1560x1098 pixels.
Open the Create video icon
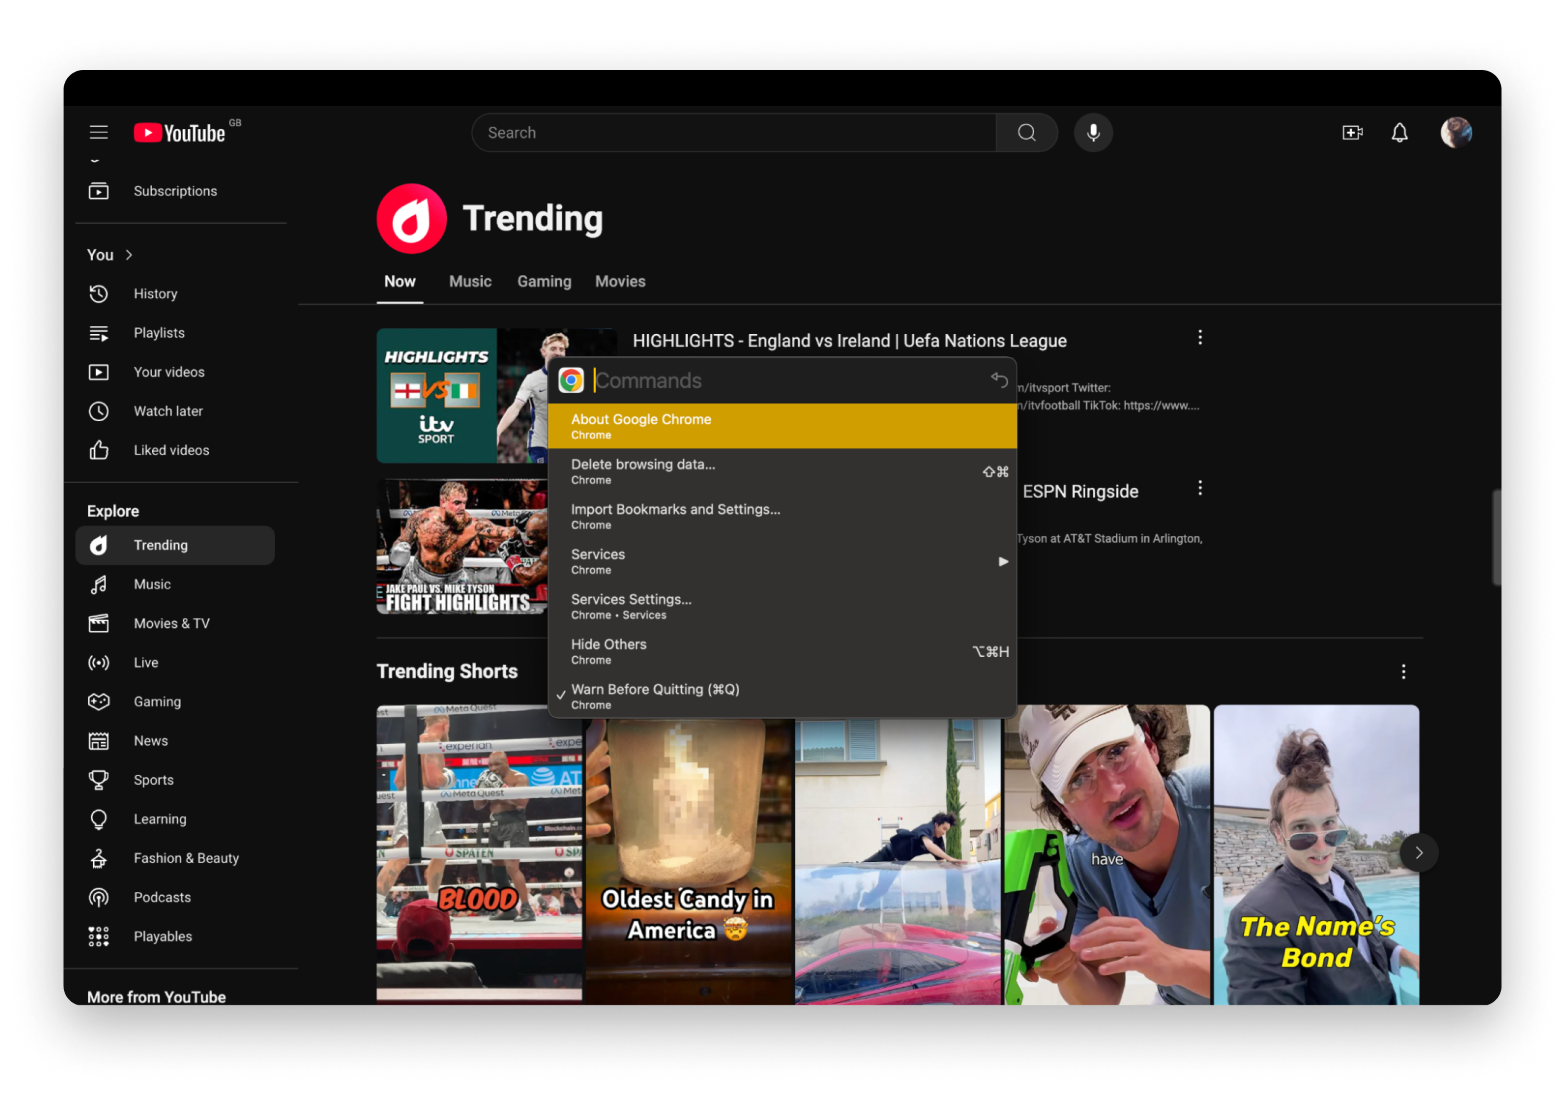[x=1352, y=133]
